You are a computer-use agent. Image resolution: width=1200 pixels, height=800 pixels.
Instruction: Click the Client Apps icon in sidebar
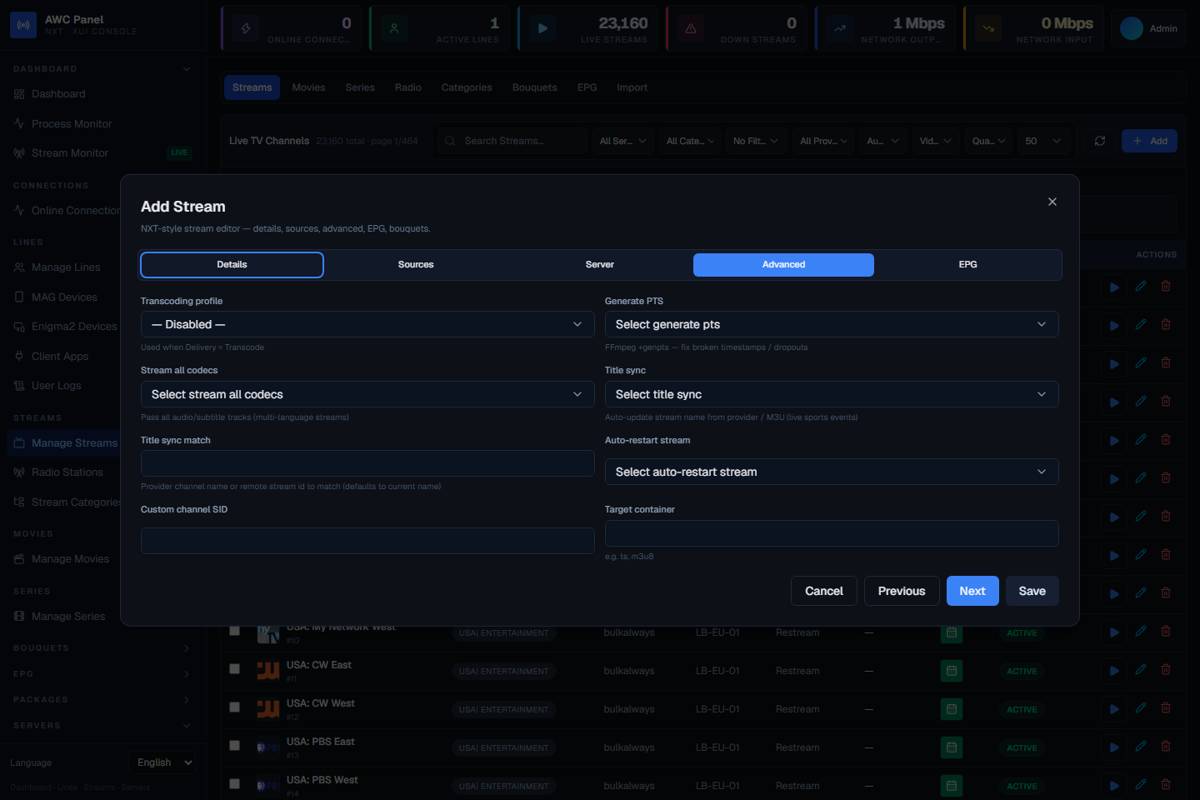click(x=19, y=356)
